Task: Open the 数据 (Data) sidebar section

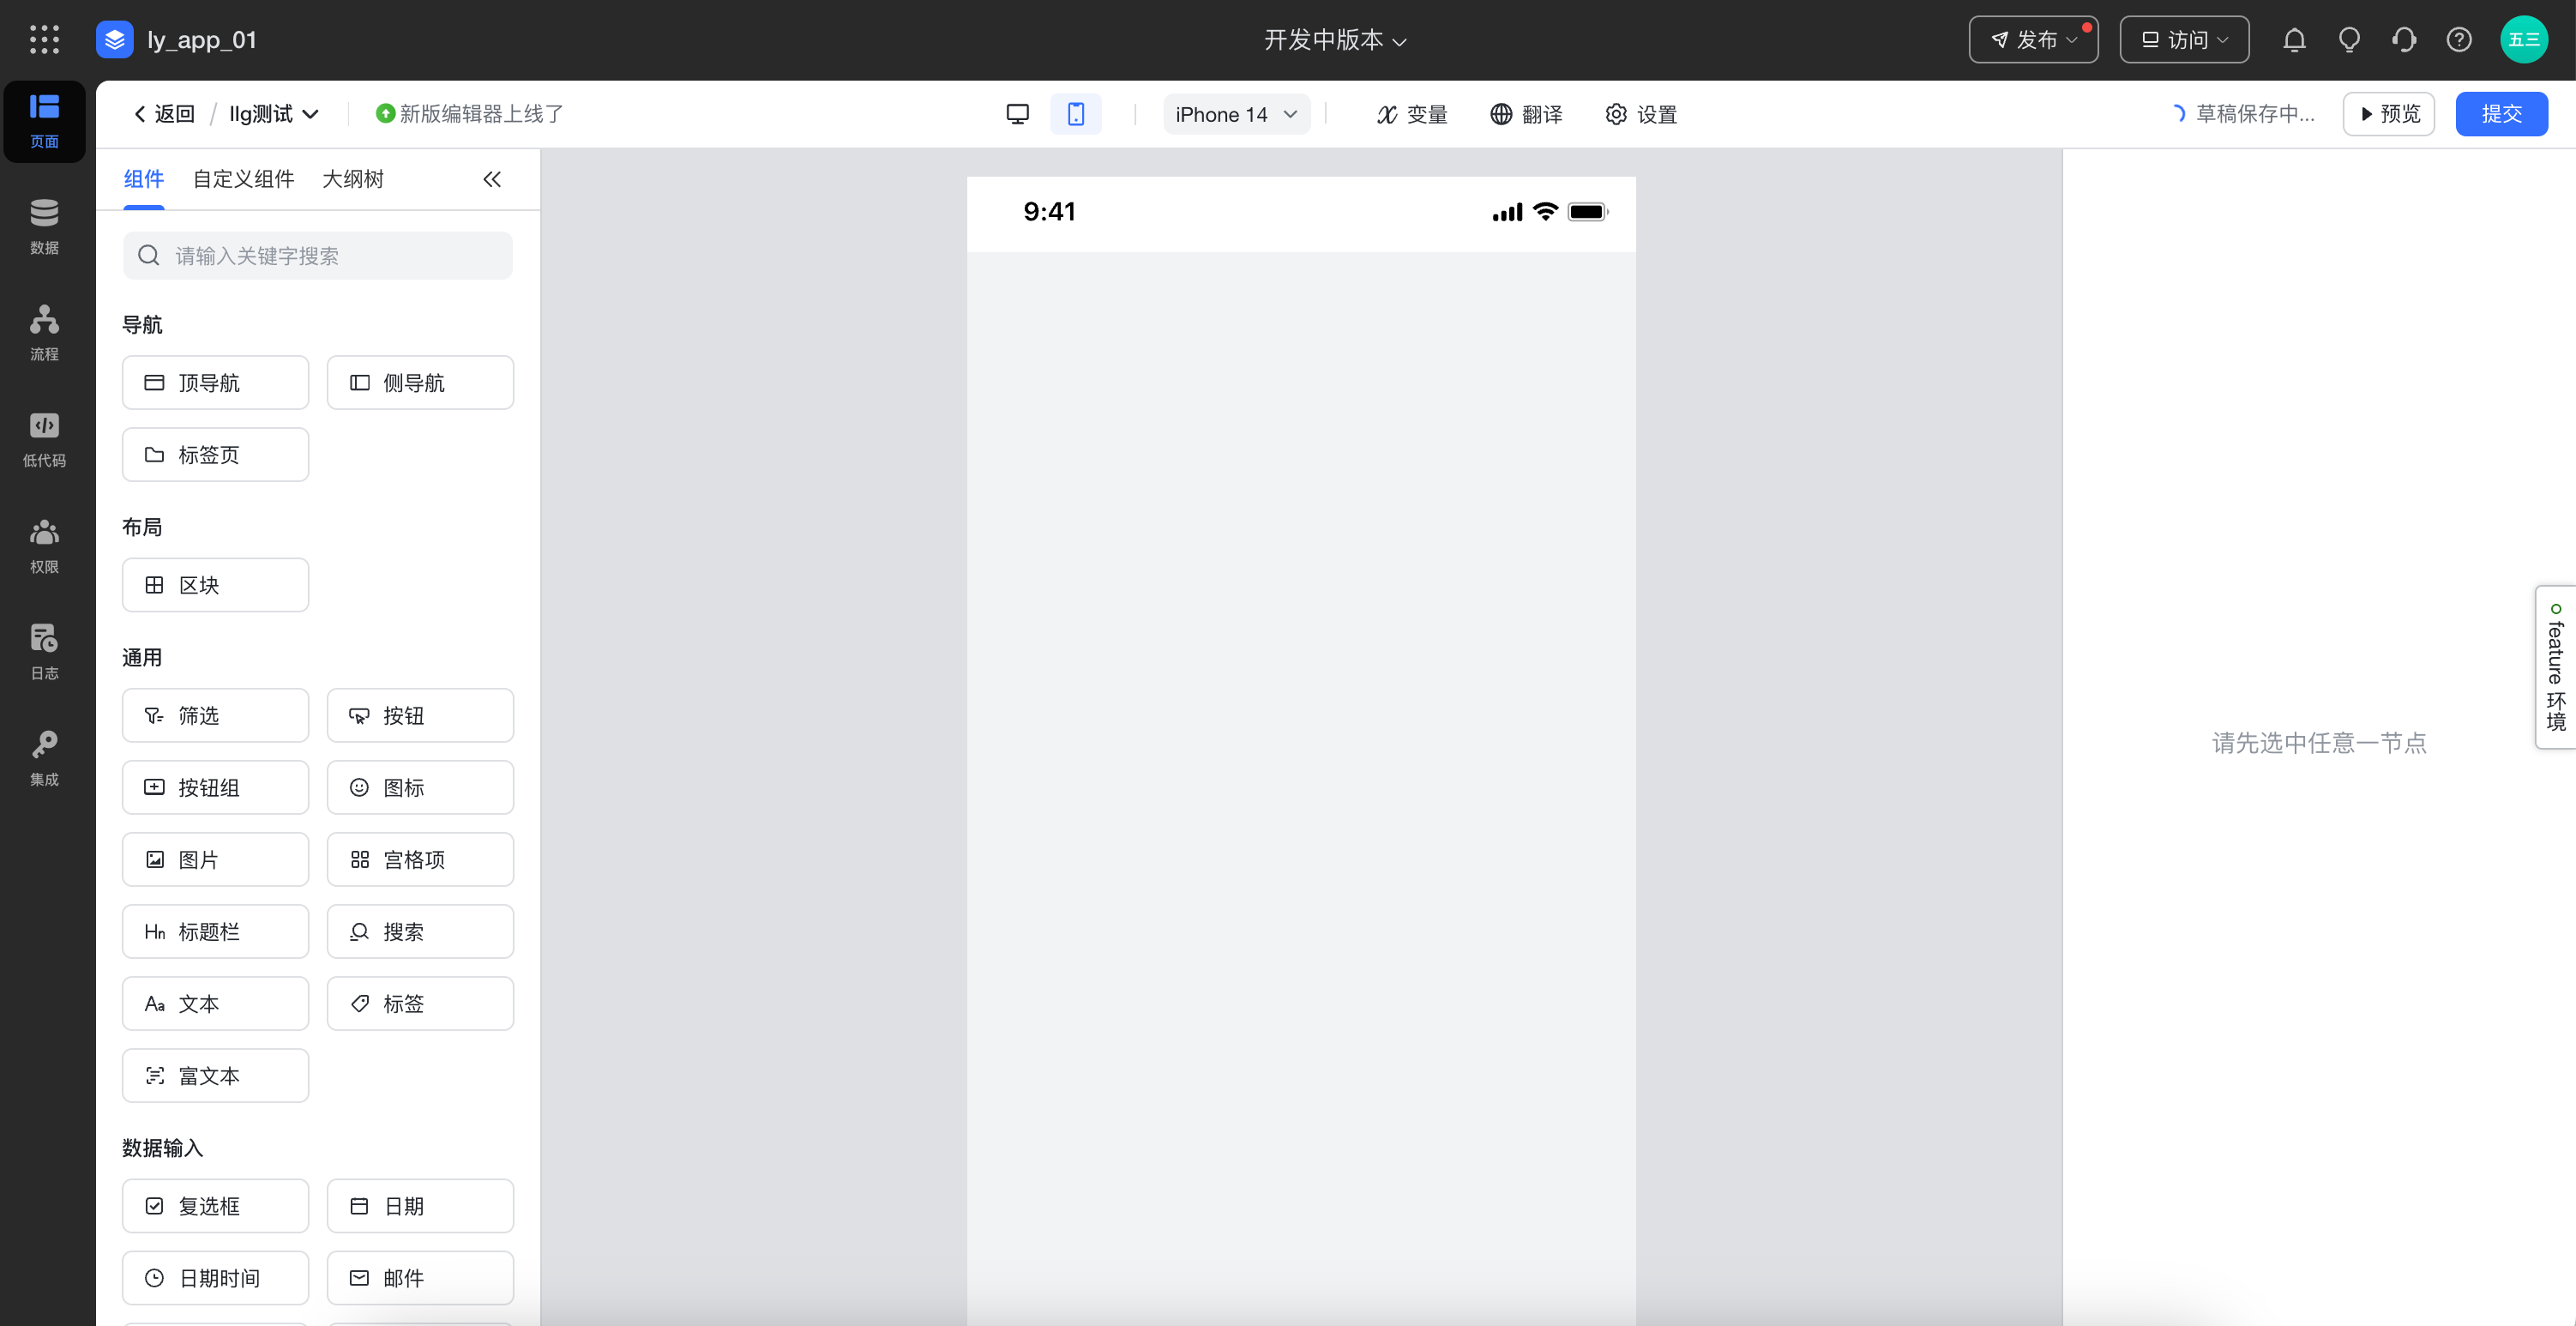Action: [x=44, y=226]
